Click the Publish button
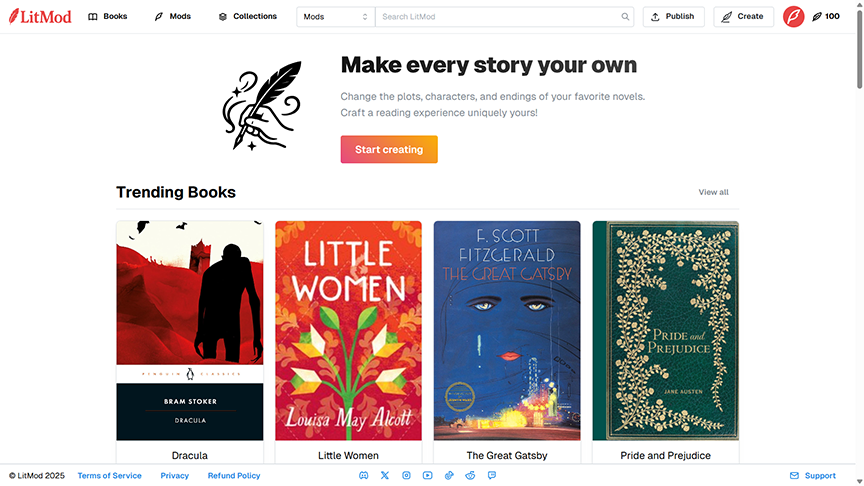The height and width of the screenshot is (486, 864). (673, 17)
